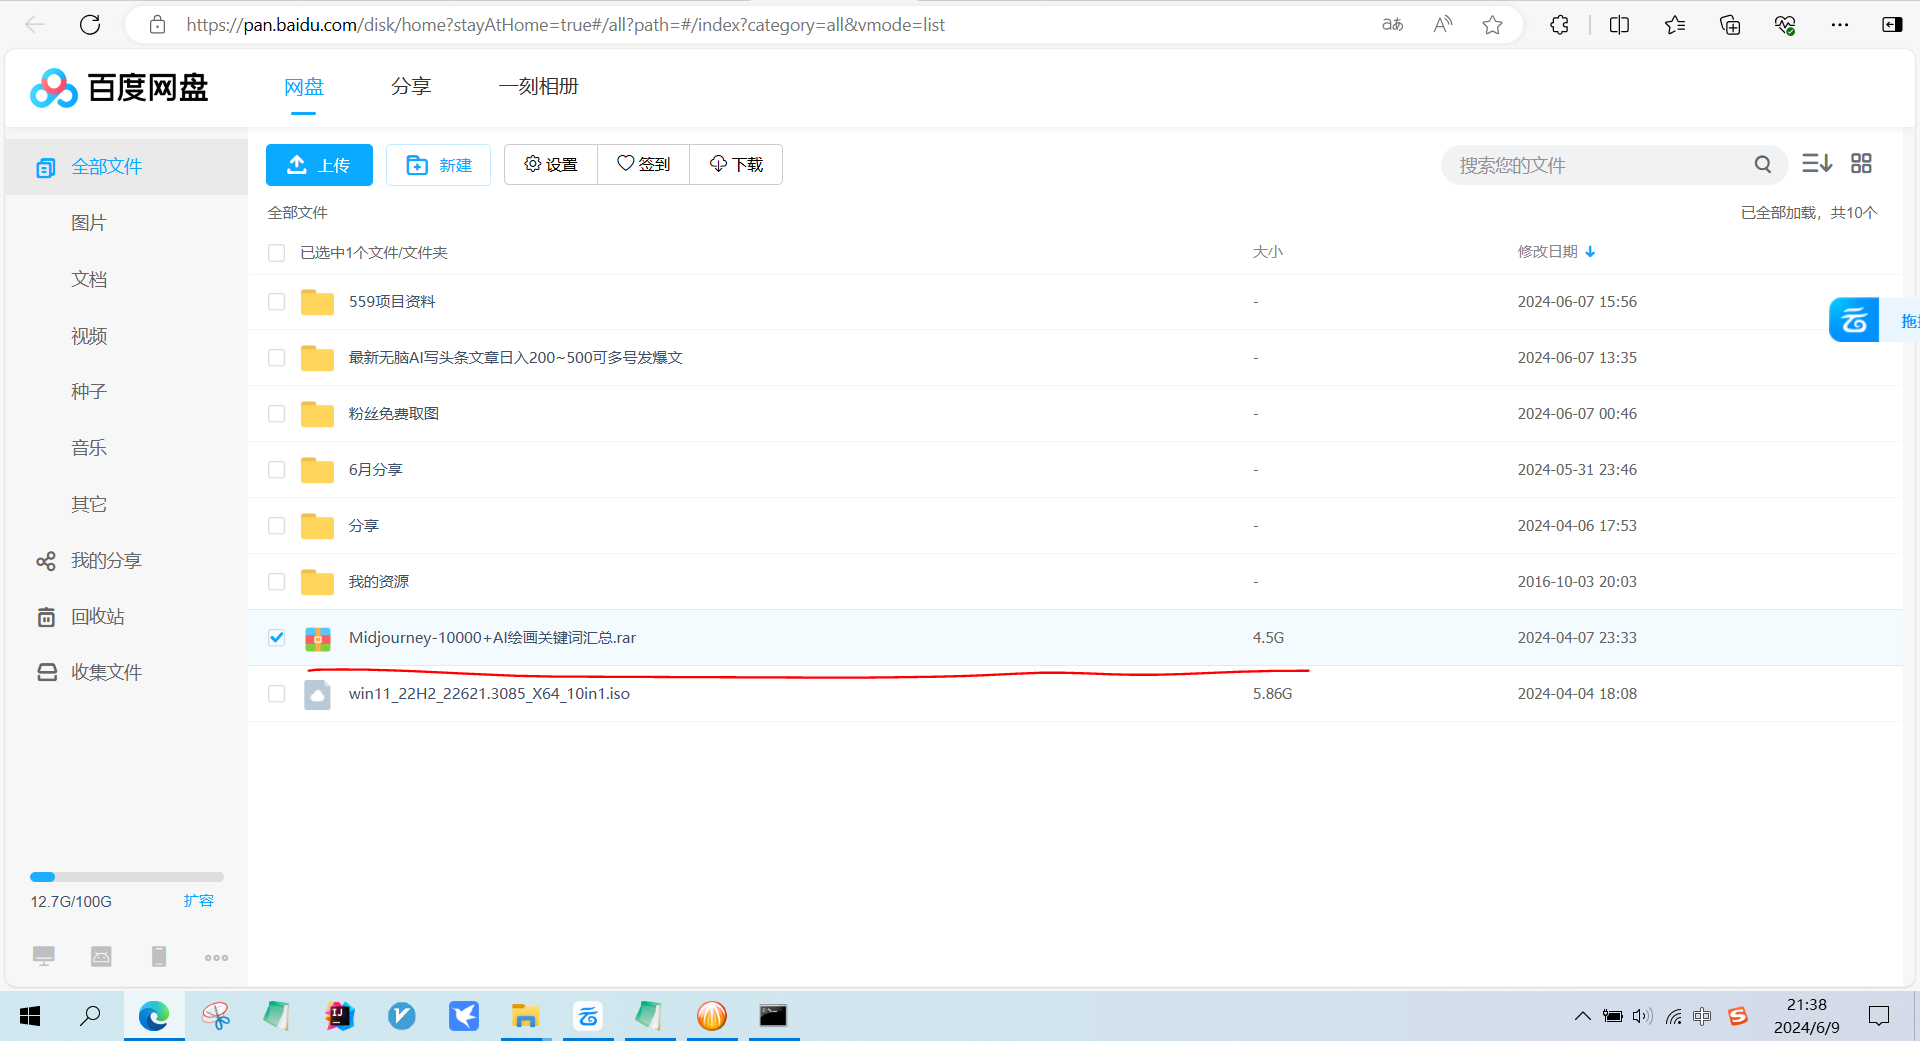Open the 一刻相册 tab
Viewport: 1920px width, 1041px height.
538,87
